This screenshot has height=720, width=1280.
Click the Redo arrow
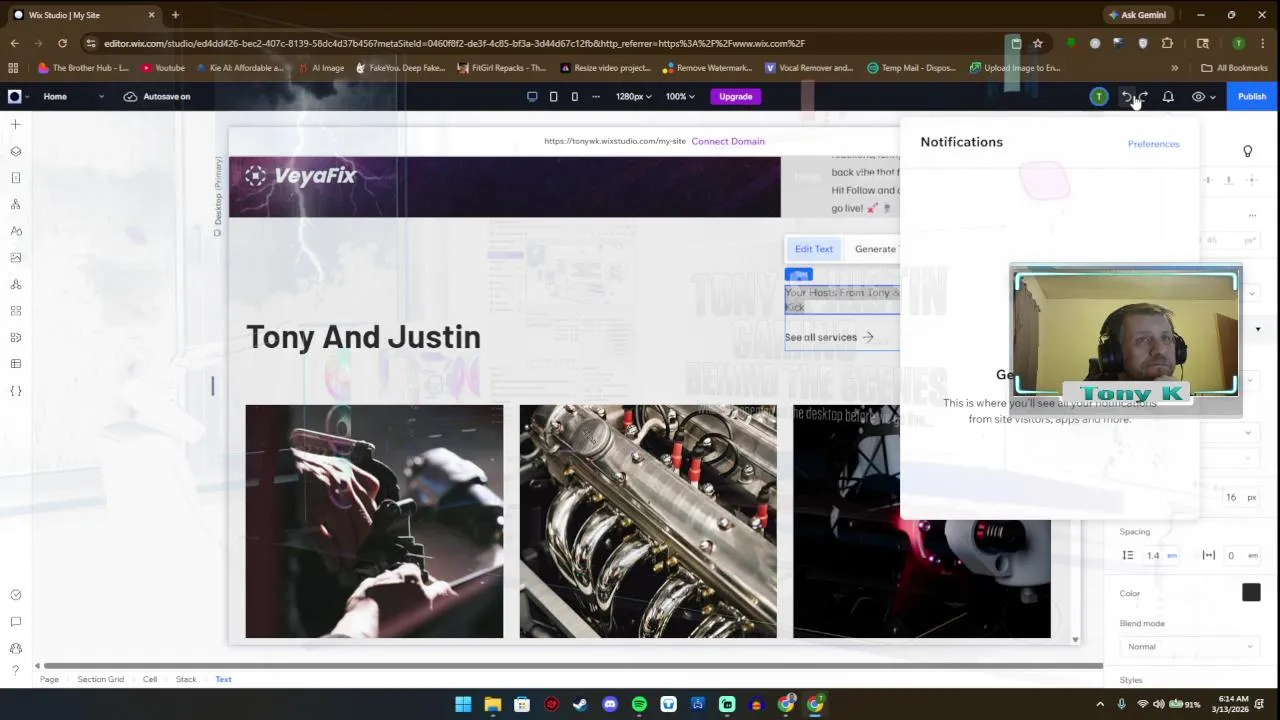[1143, 96]
